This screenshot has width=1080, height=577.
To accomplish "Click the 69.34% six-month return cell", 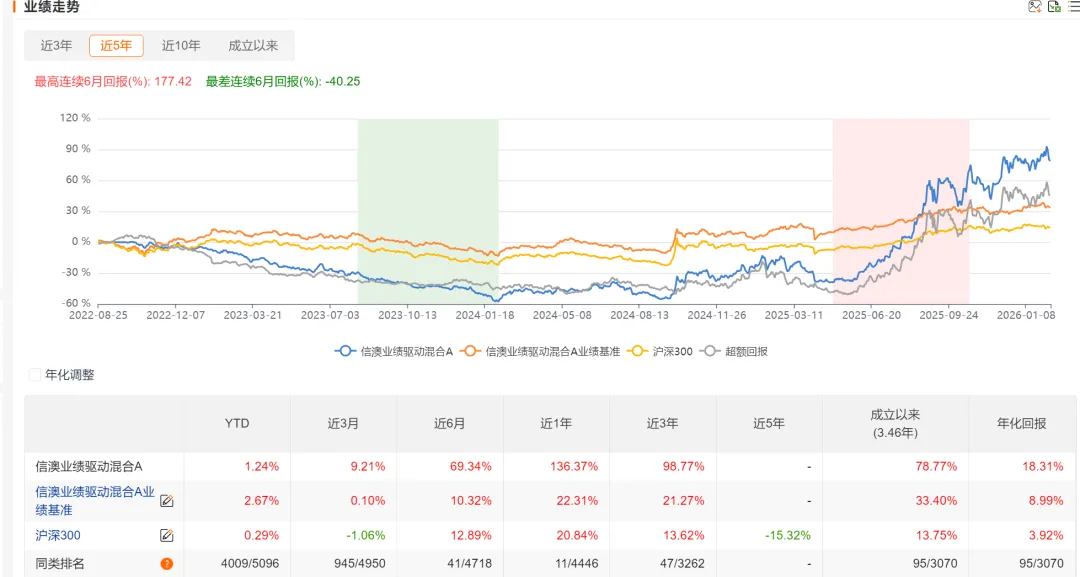I will pyautogui.click(x=470, y=466).
